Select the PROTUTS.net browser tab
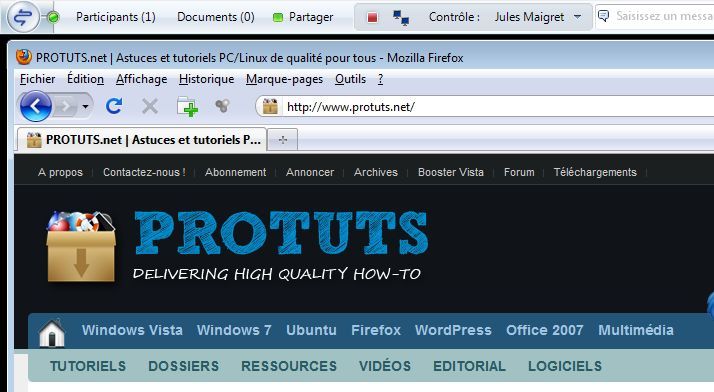Screen dimensions: 714x392 pyautogui.click(x=142, y=139)
